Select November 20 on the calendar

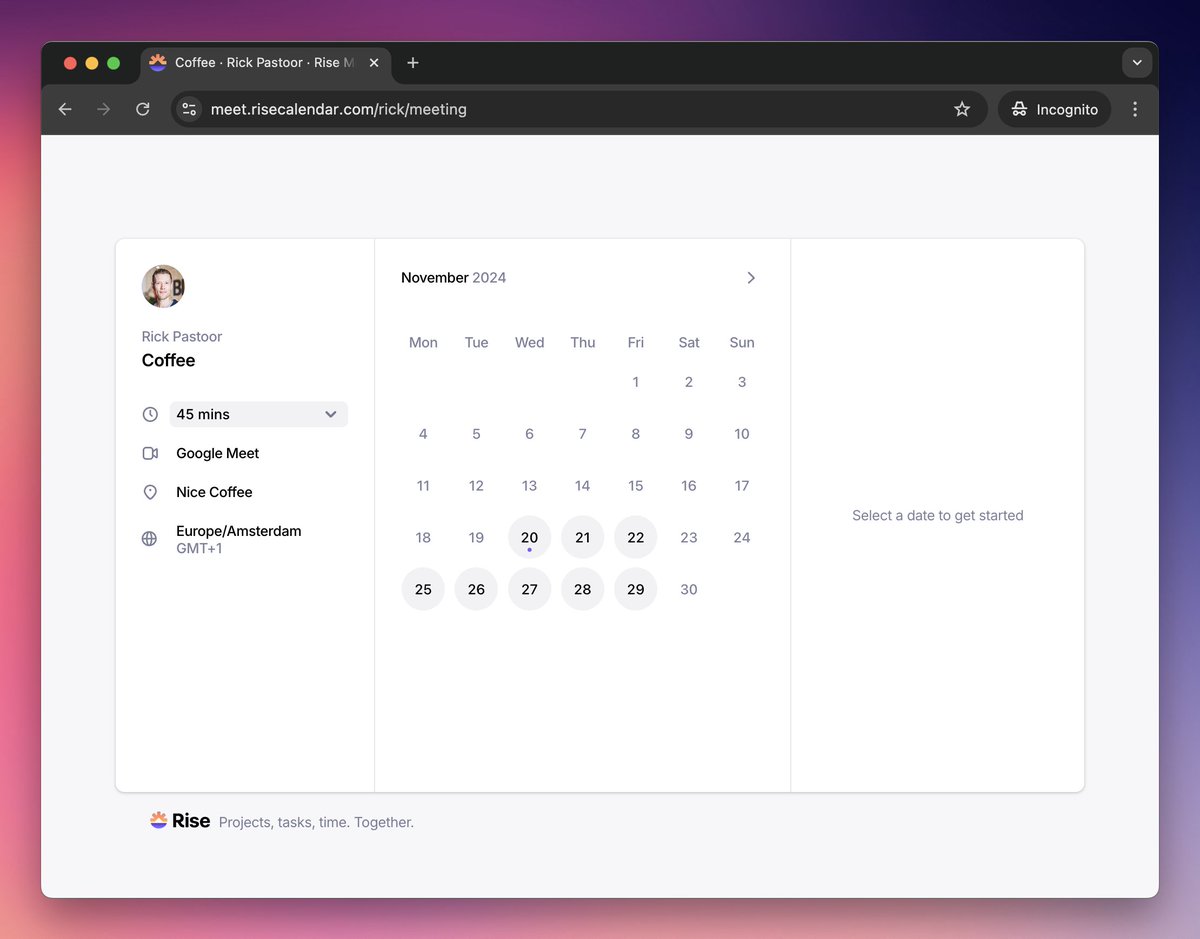click(529, 537)
